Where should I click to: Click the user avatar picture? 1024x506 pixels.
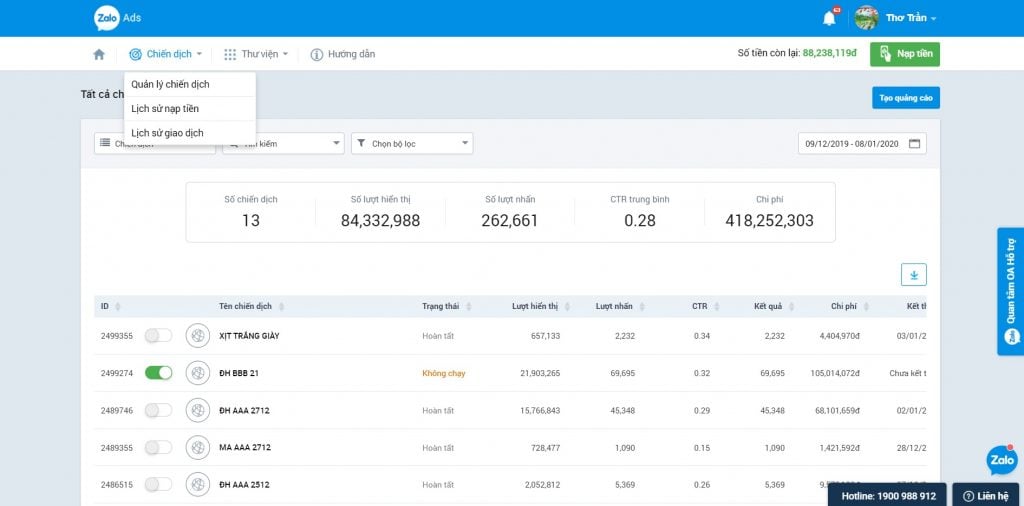coord(867,18)
